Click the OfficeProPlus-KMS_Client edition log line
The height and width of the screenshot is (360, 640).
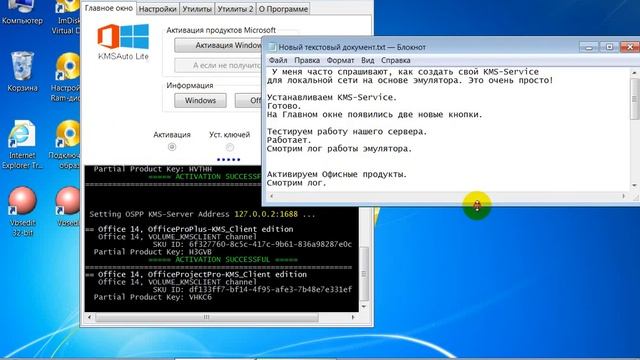click(x=190, y=229)
